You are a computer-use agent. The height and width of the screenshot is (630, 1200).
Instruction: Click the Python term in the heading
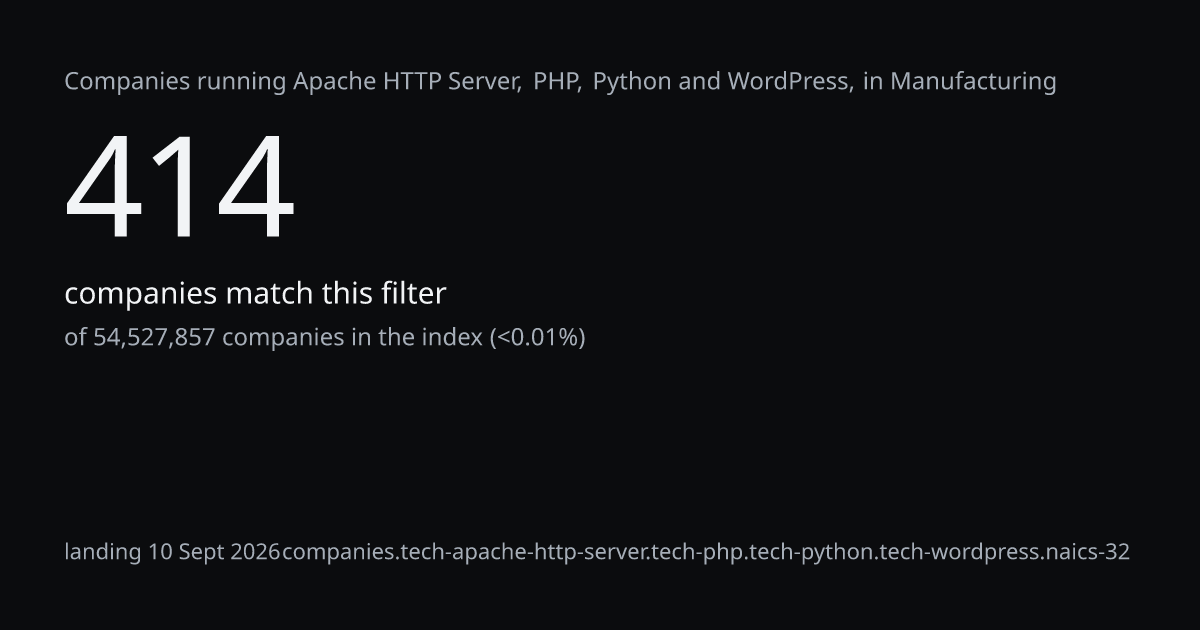pos(632,82)
